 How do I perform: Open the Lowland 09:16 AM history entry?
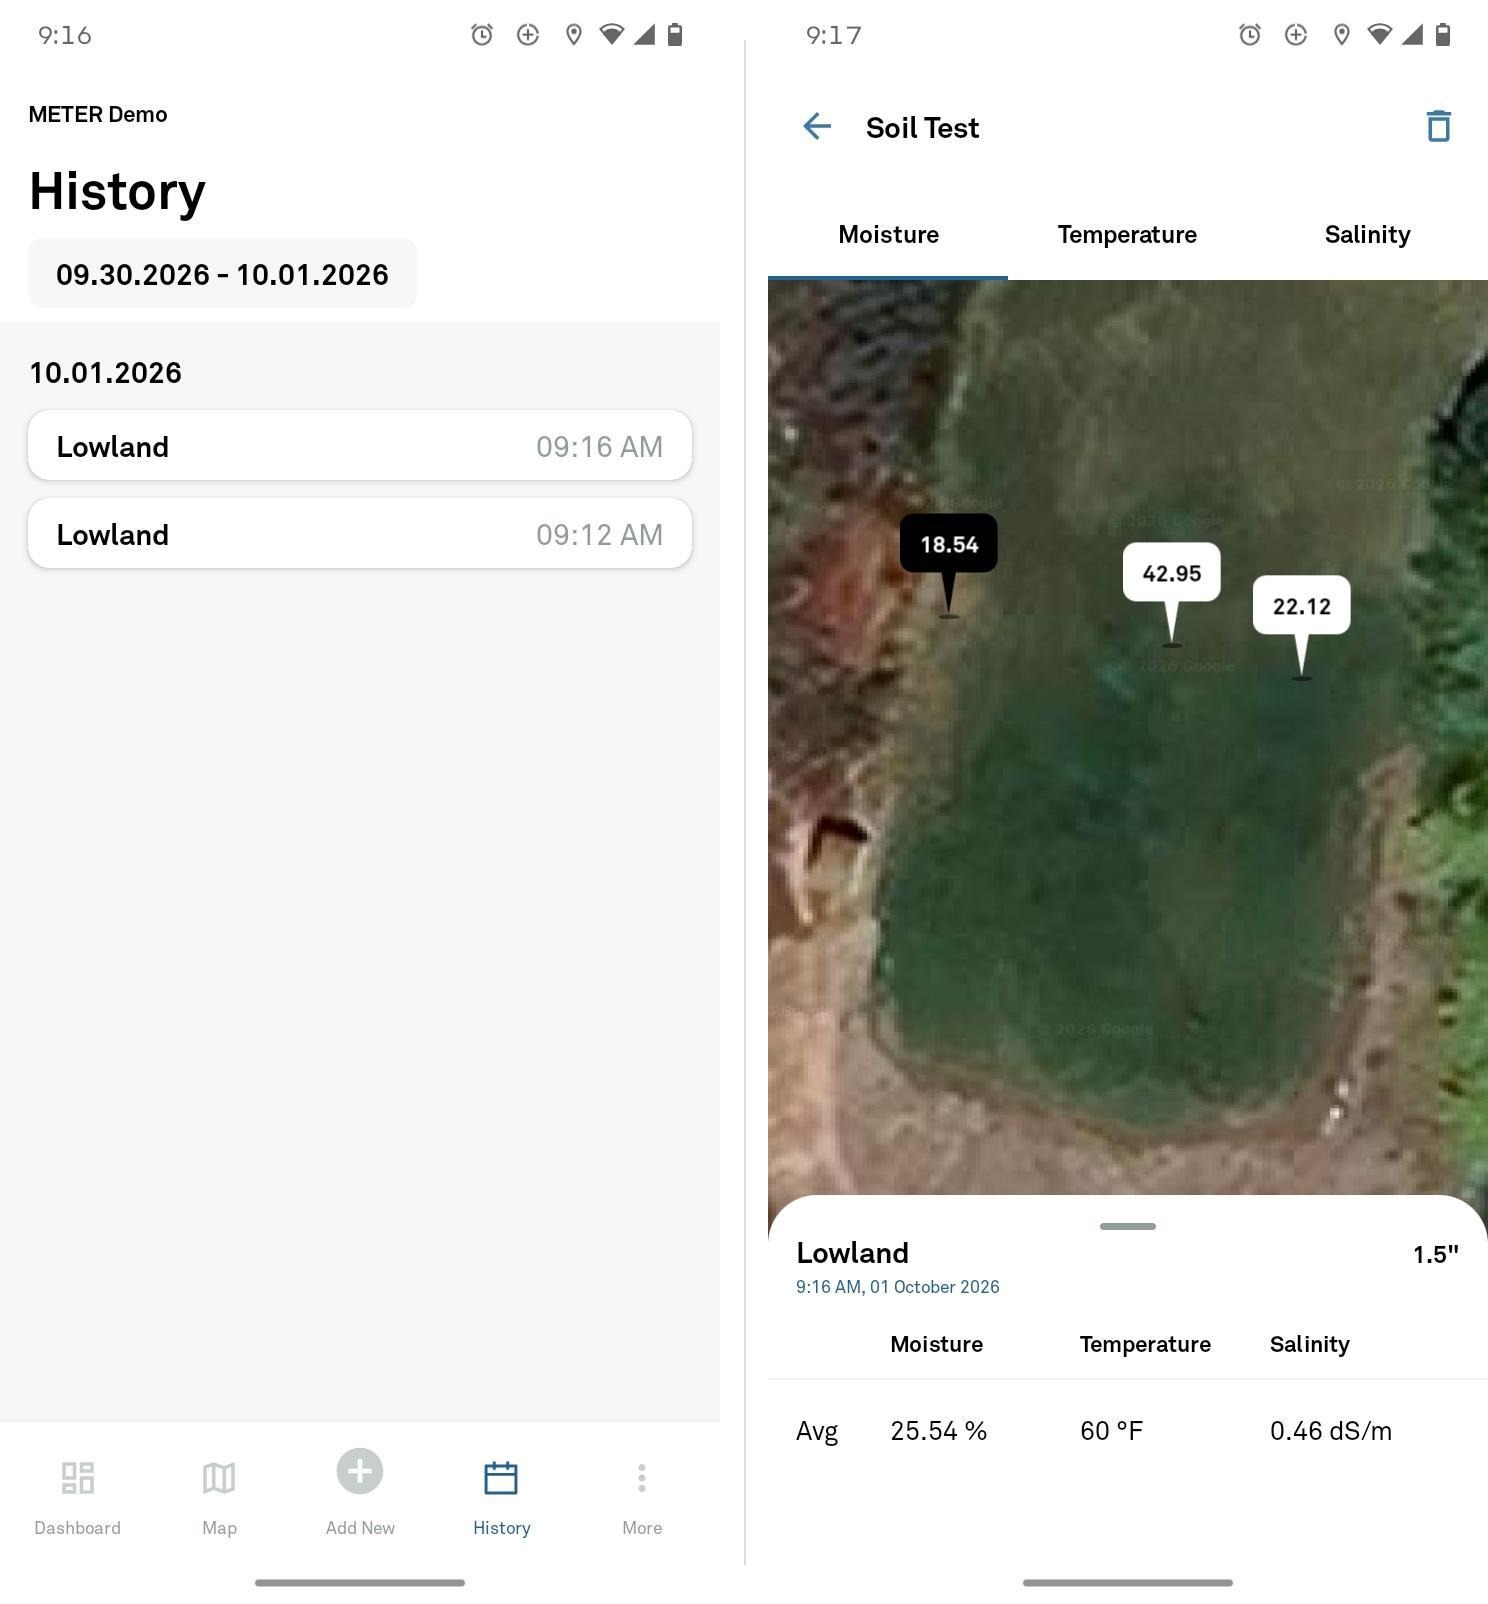point(360,446)
